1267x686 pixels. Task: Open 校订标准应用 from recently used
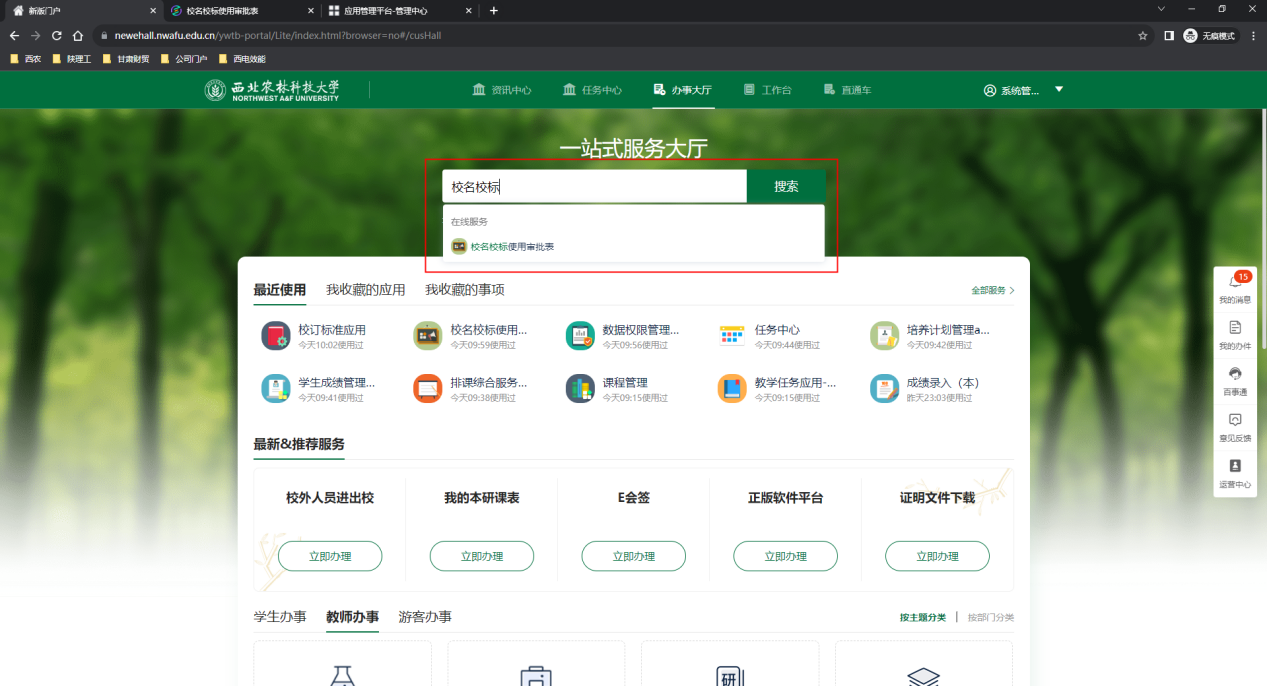click(276, 336)
